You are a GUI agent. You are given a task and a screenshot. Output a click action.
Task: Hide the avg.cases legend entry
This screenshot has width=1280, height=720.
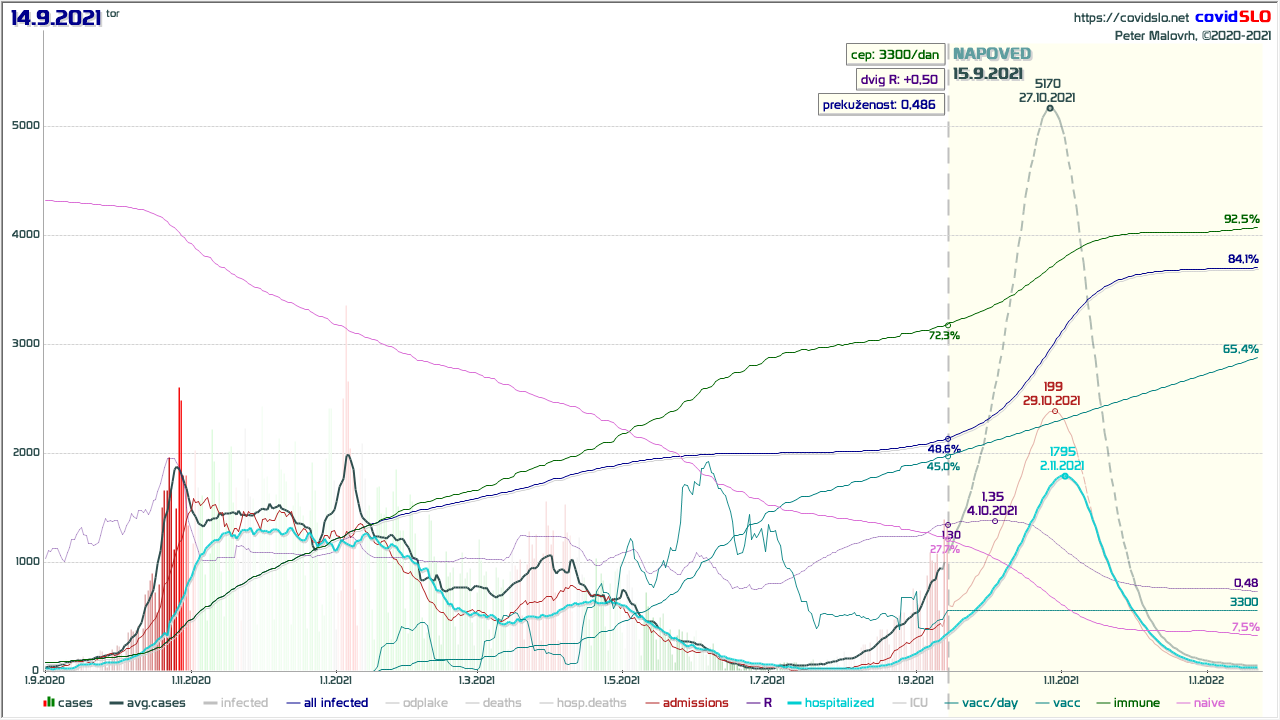click(x=152, y=703)
